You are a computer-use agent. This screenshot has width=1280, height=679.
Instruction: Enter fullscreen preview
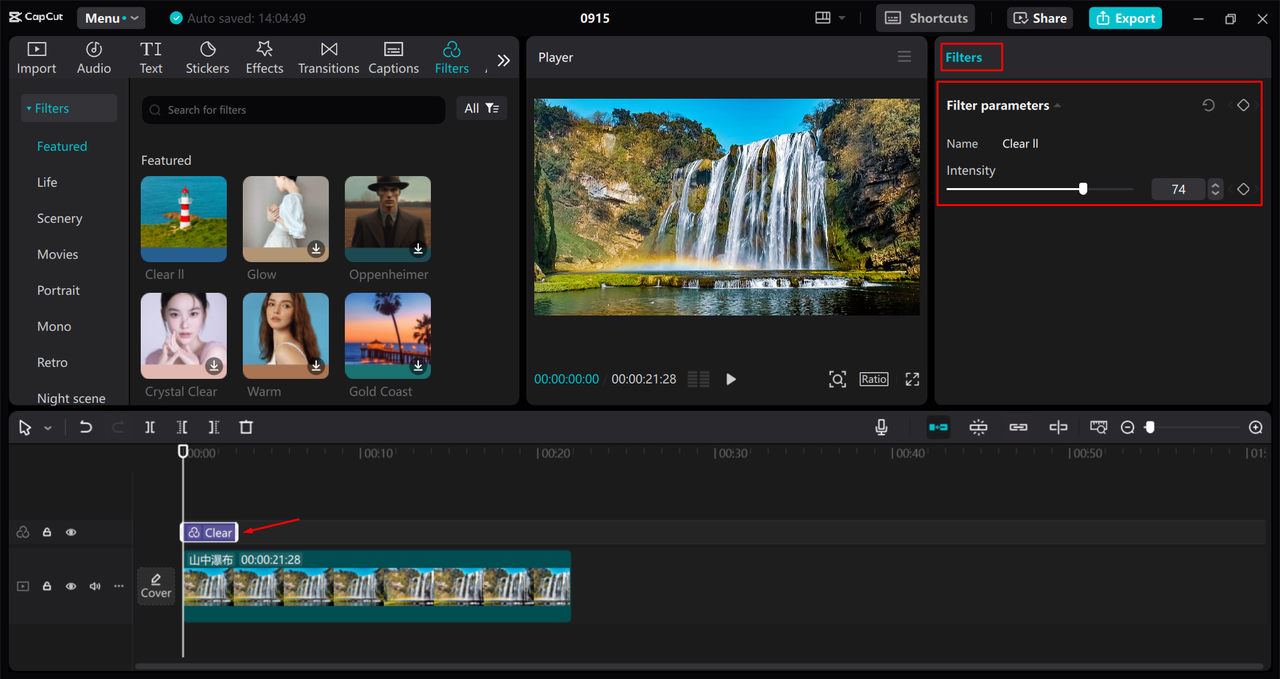pos(912,379)
